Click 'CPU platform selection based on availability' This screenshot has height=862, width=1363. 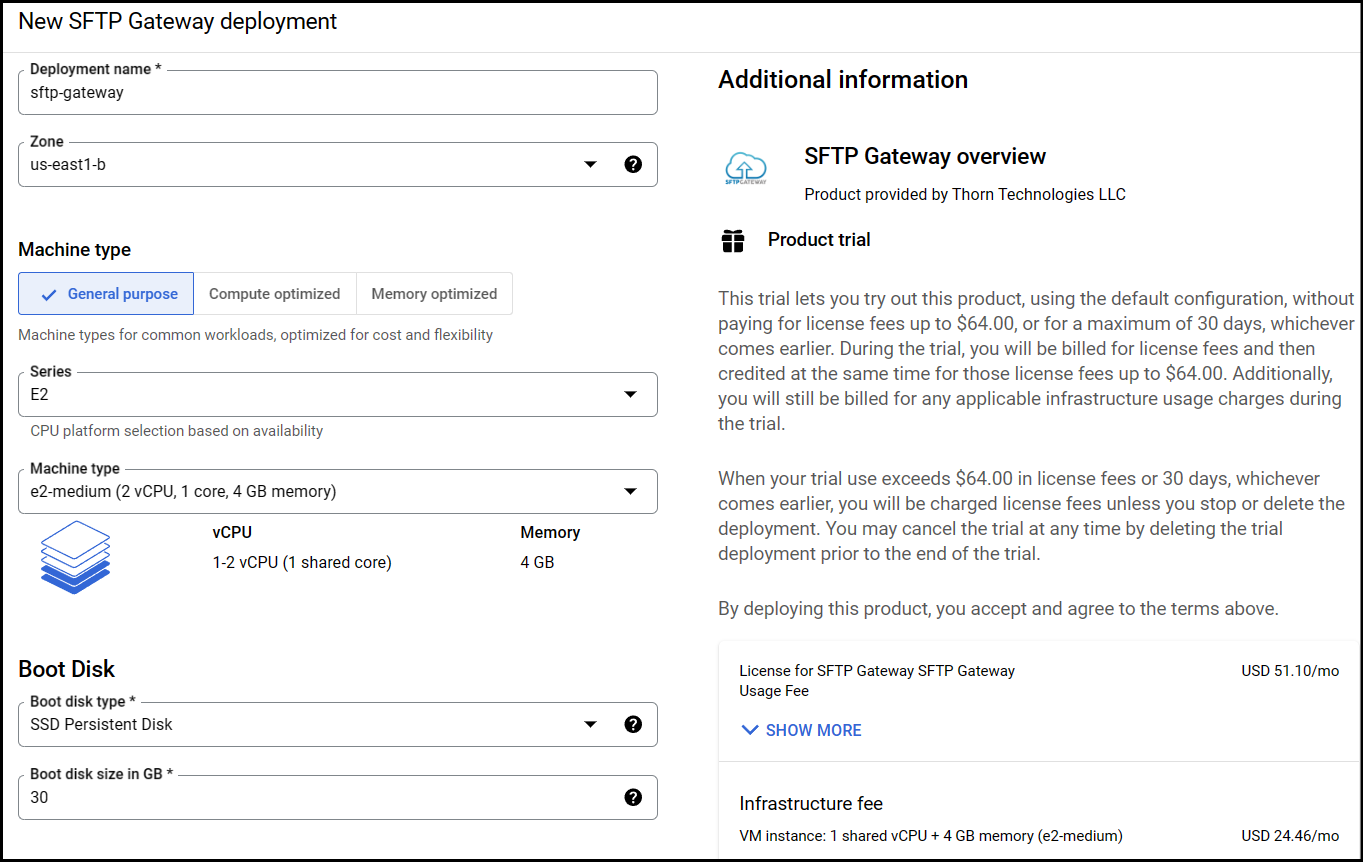tap(177, 431)
